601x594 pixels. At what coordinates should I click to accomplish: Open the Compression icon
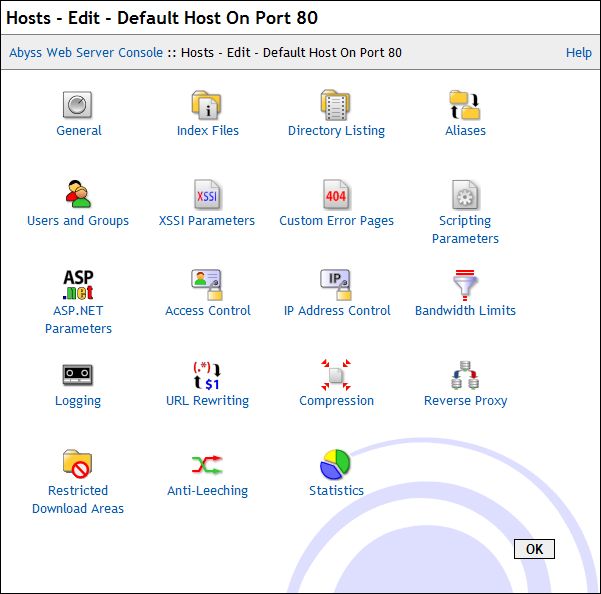[x=336, y=374]
